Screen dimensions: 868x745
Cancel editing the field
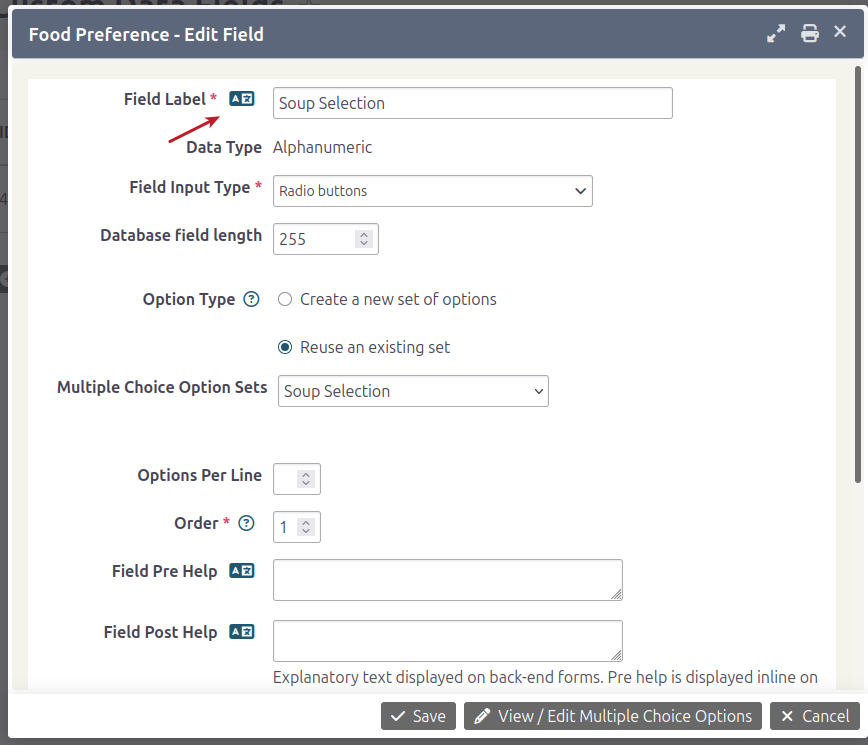pos(814,716)
